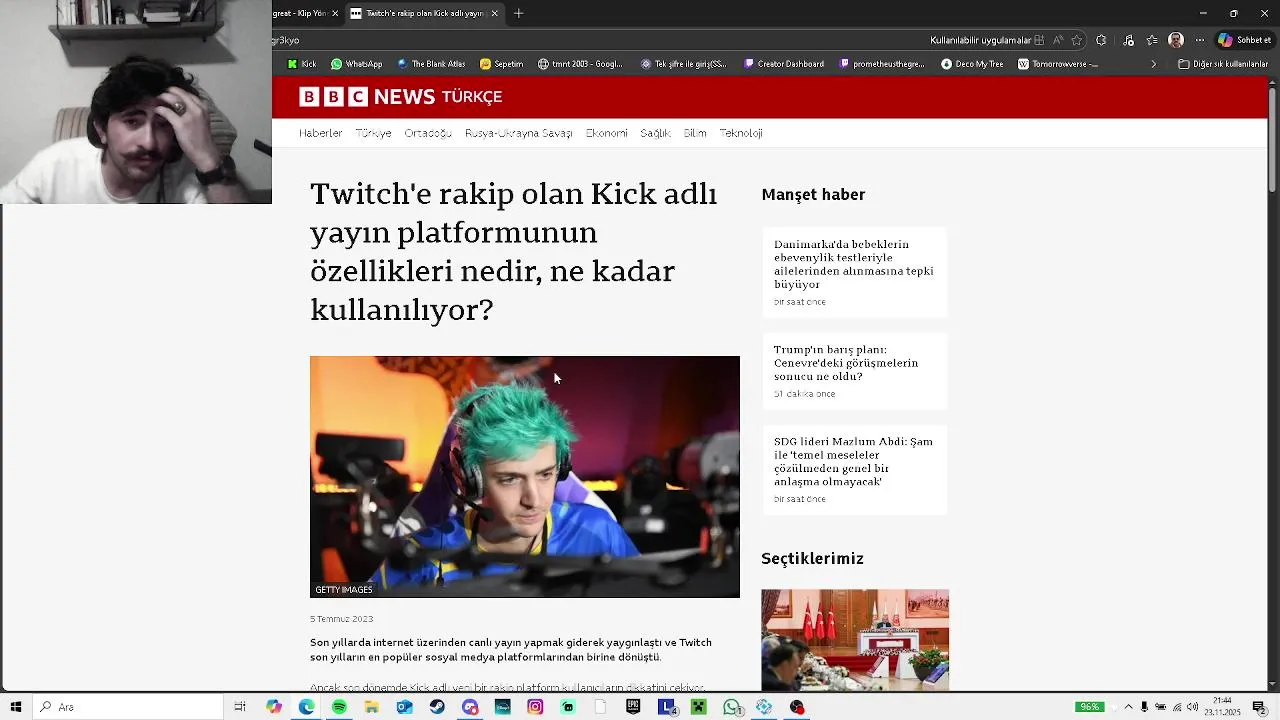The image size is (1280, 720).
Task: Open Instagram from the taskbar
Action: click(x=535, y=707)
